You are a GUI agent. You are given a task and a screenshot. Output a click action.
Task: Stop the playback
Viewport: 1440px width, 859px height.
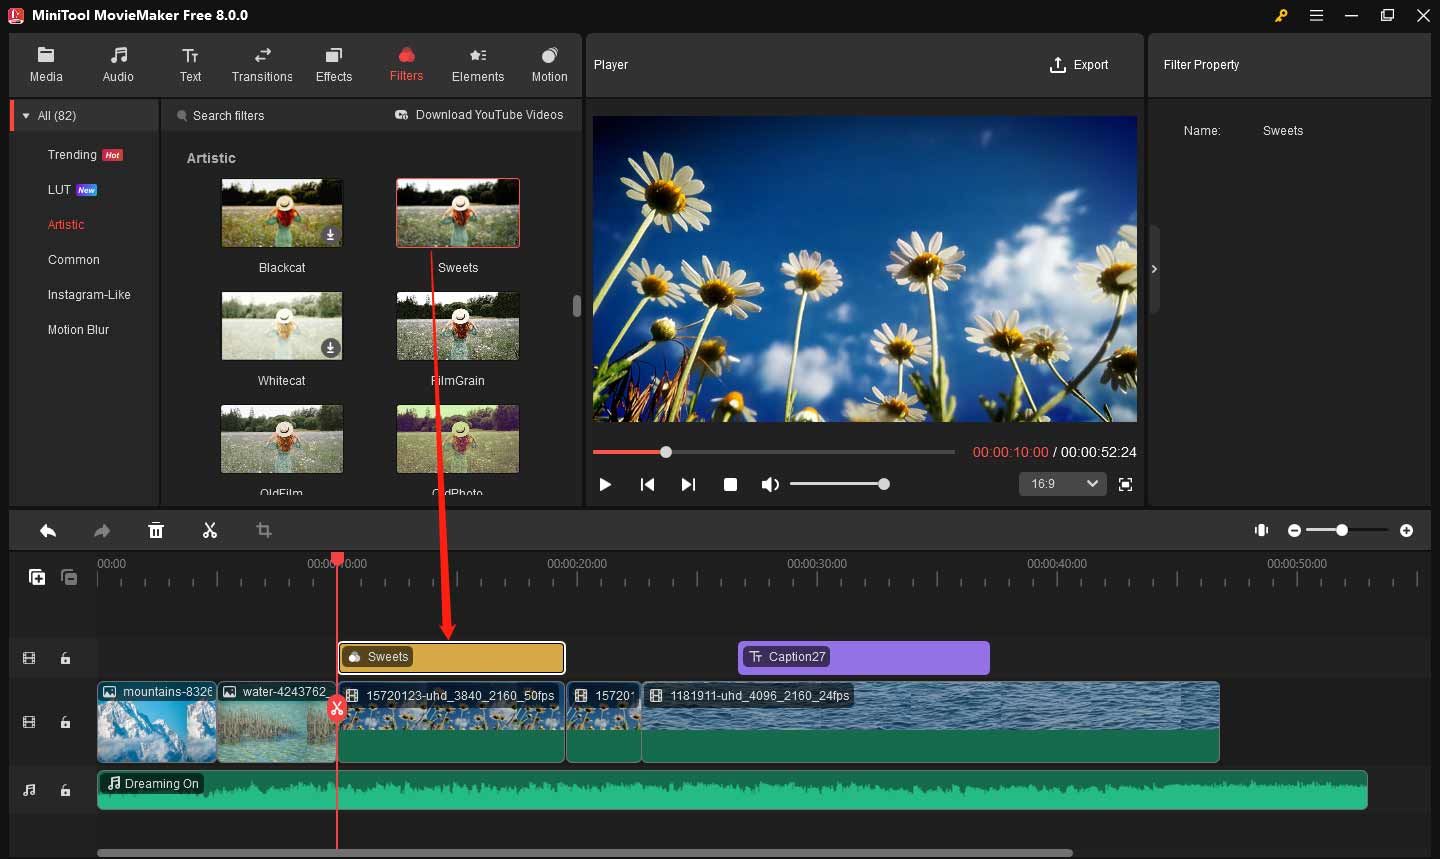(730, 484)
